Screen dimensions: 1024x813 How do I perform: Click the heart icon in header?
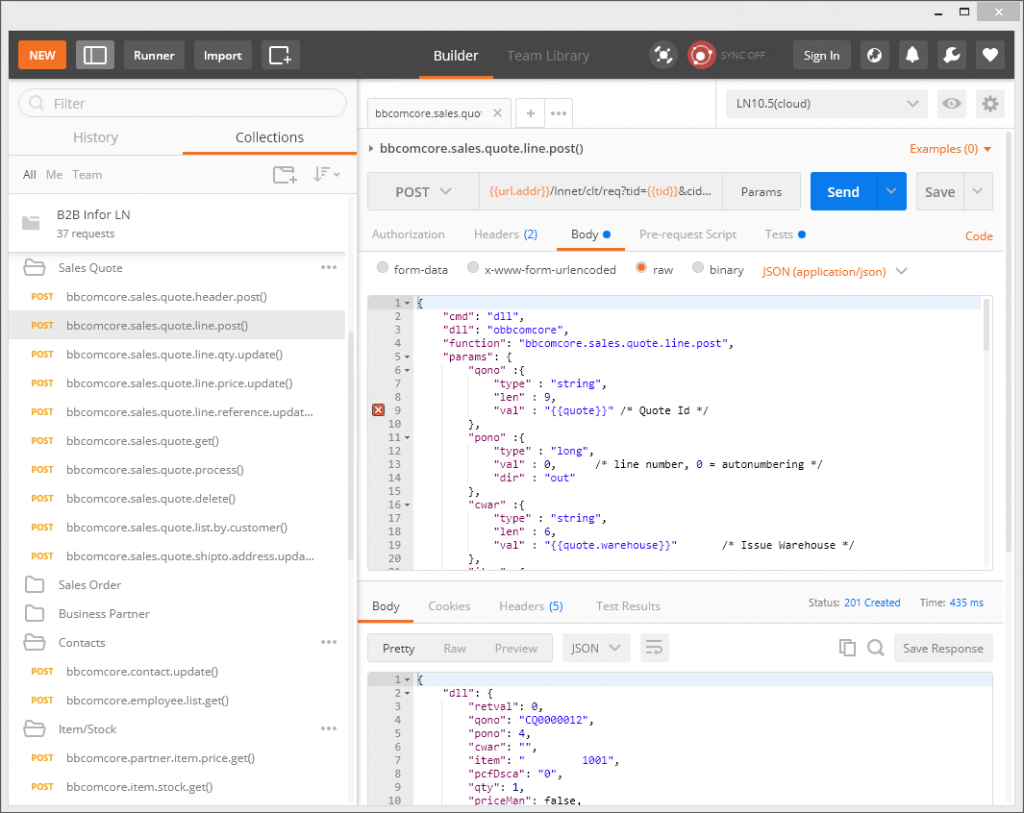(990, 56)
